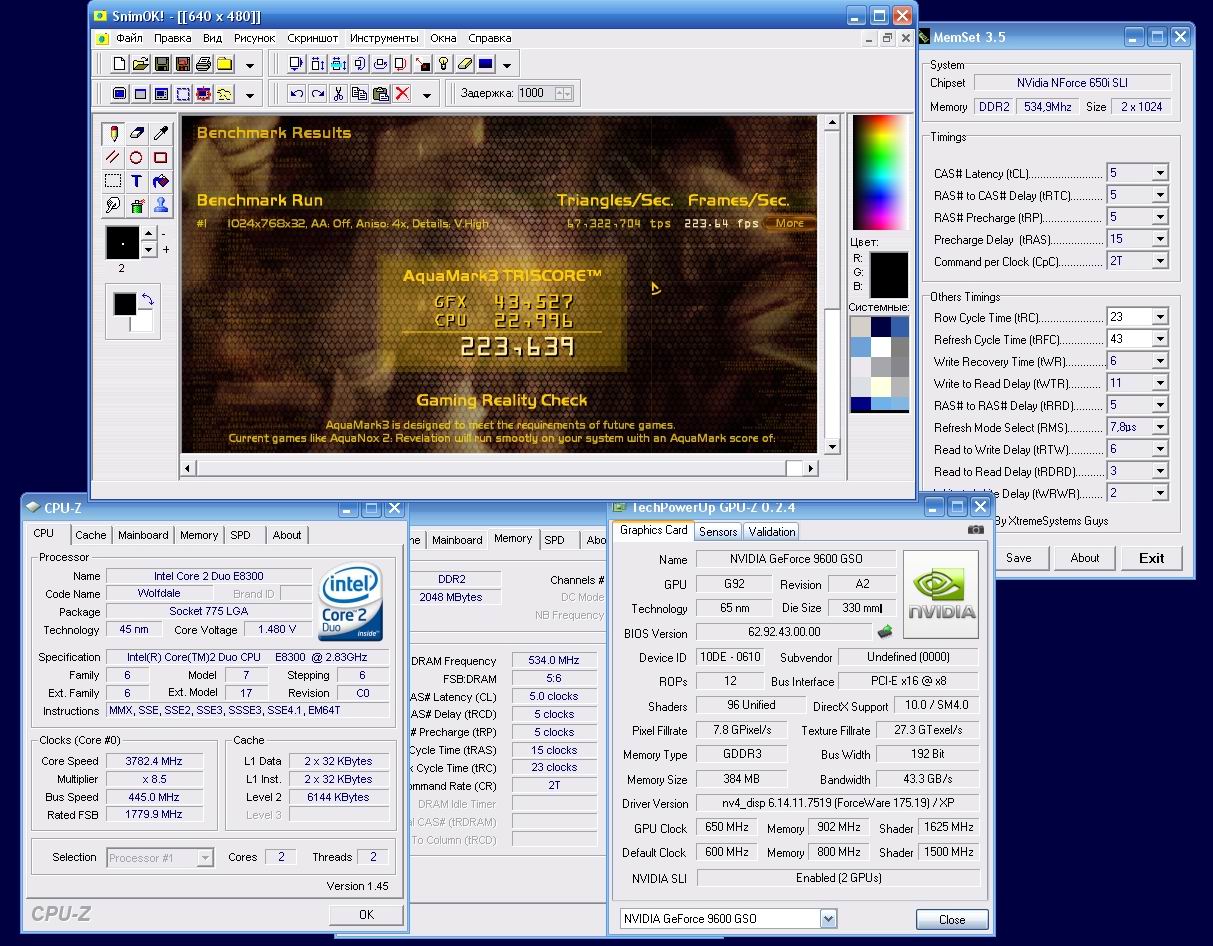This screenshot has width=1213, height=946.
Task: Open the Write to Read Delay (tWTR) dropdown
Action: 1160,383
